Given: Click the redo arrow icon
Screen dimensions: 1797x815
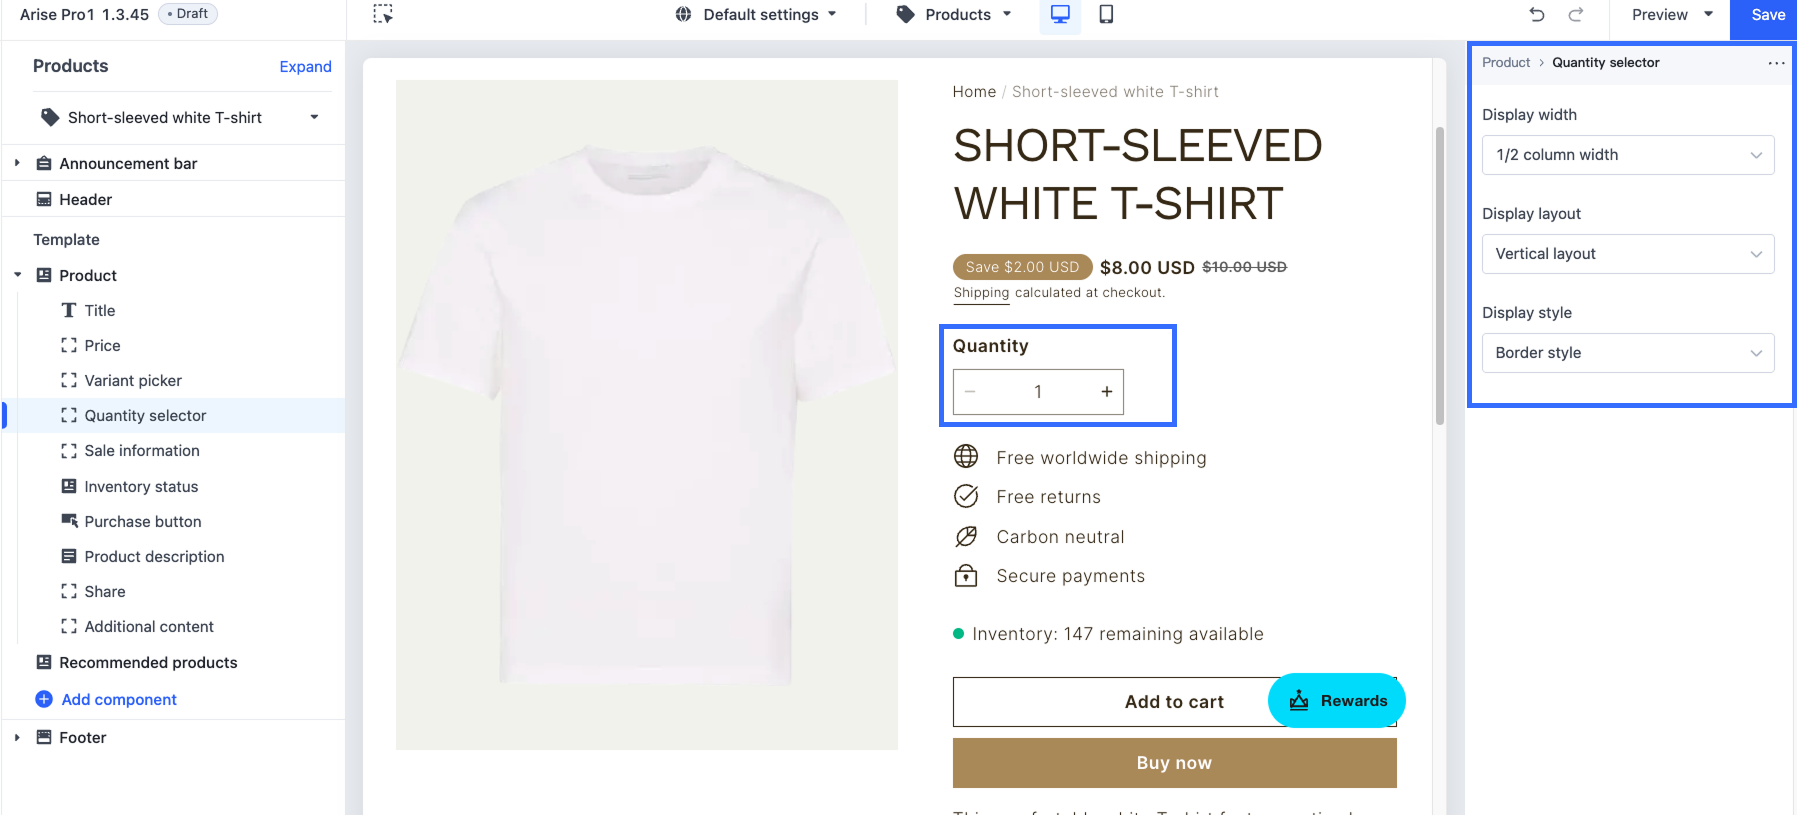Looking at the screenshot, I should tap(1575, 15).
